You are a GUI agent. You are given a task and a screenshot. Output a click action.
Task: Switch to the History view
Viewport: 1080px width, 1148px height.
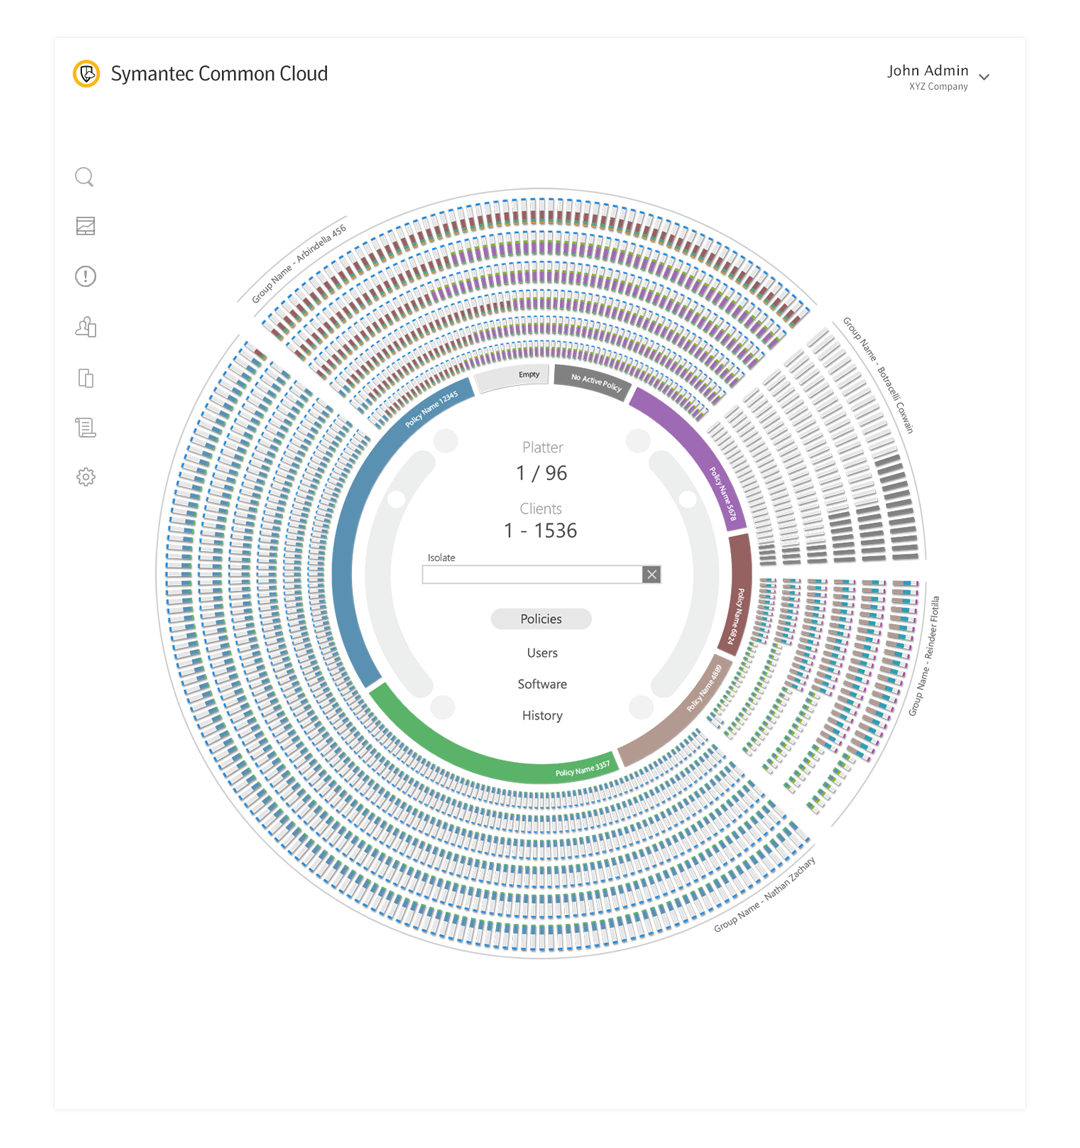click(542, 716)
